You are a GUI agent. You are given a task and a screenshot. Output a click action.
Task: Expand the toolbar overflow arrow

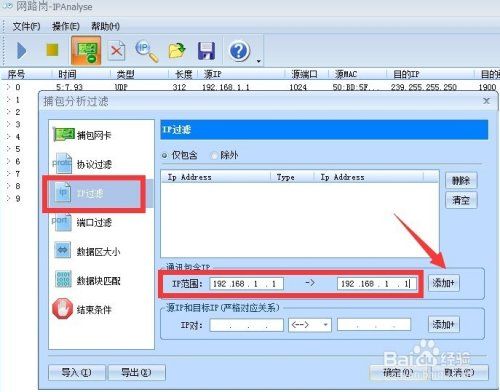tap(258, 61)
